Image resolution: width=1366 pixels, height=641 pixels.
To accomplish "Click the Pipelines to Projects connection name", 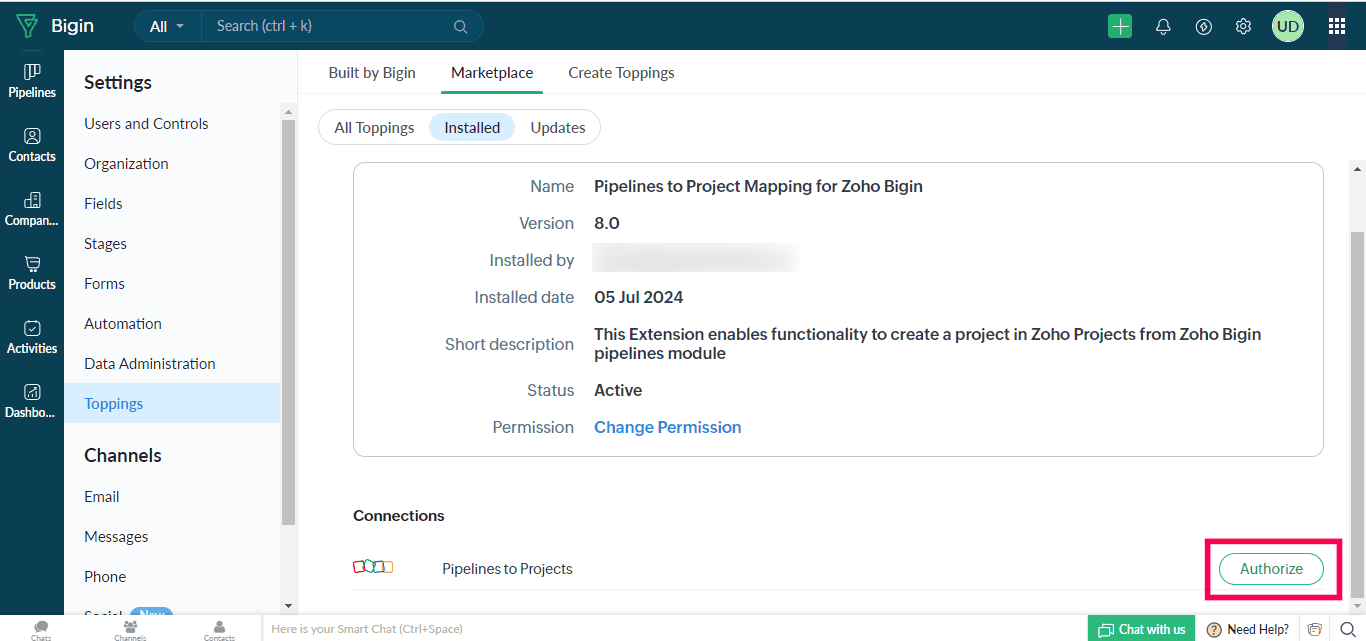I will coord(507,569).
